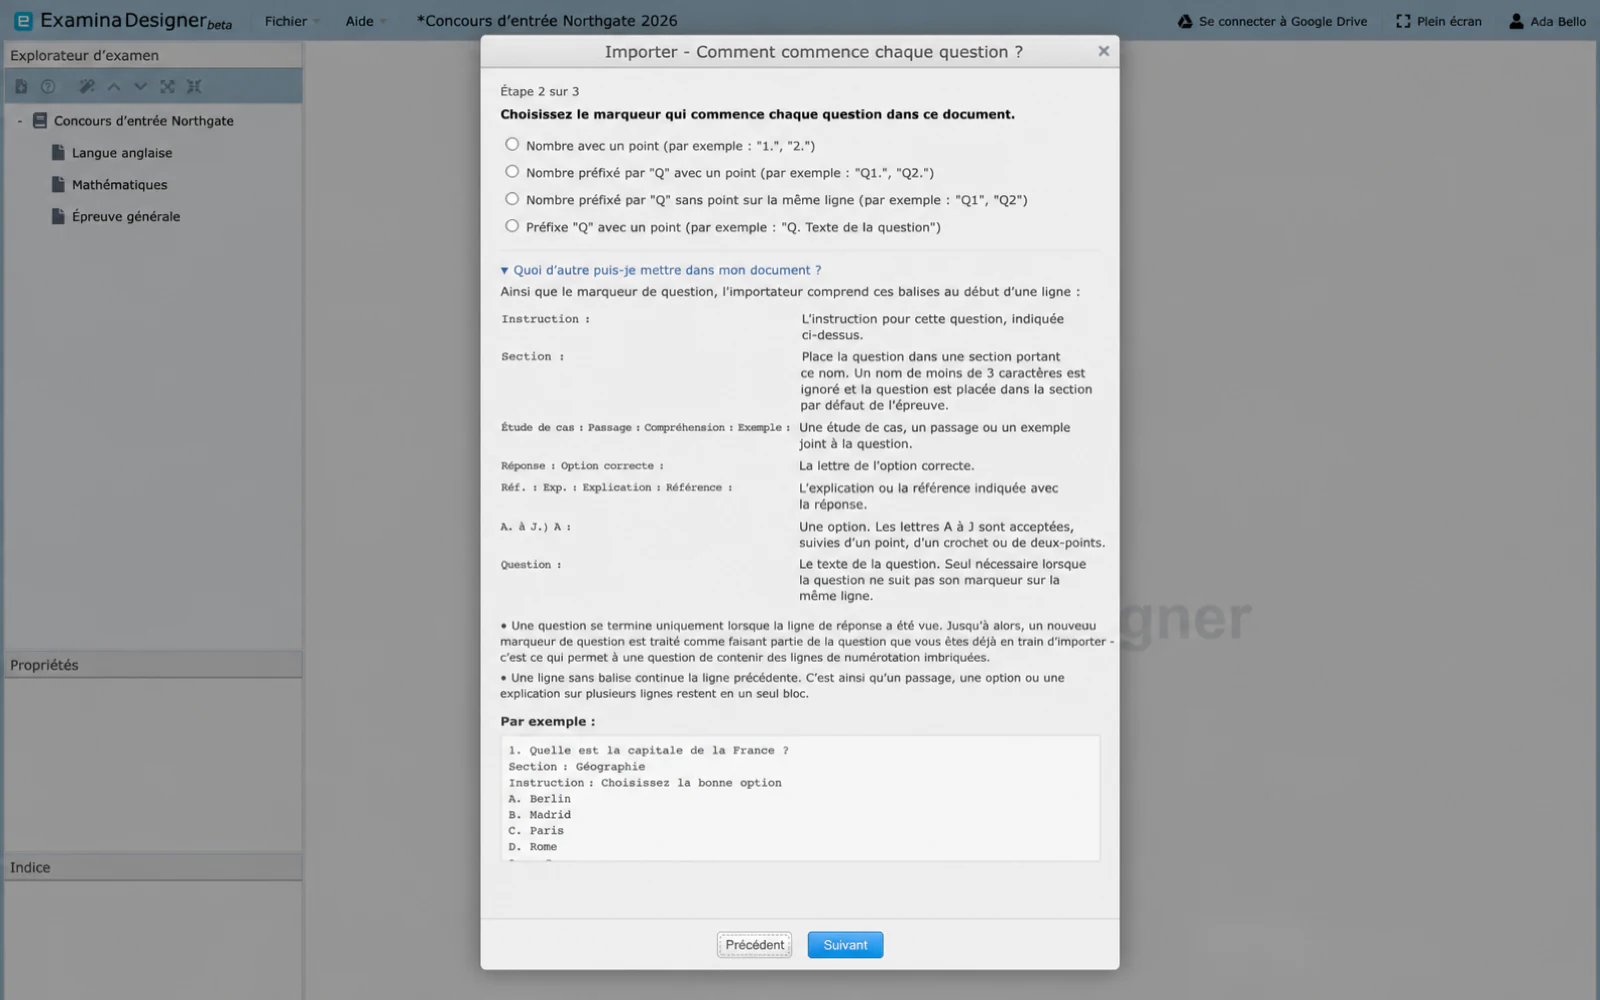The width and height of the screenshot is (1600, 1000).
Task: Click the question mark icon in the explorer toolbar
Action: pyautogui.click(x=48, y=87)
